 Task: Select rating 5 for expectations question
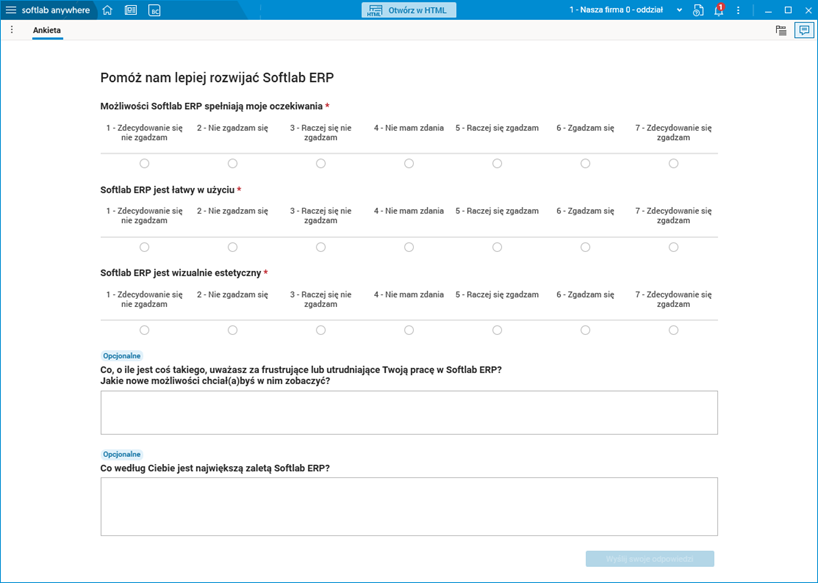(497, 164)
